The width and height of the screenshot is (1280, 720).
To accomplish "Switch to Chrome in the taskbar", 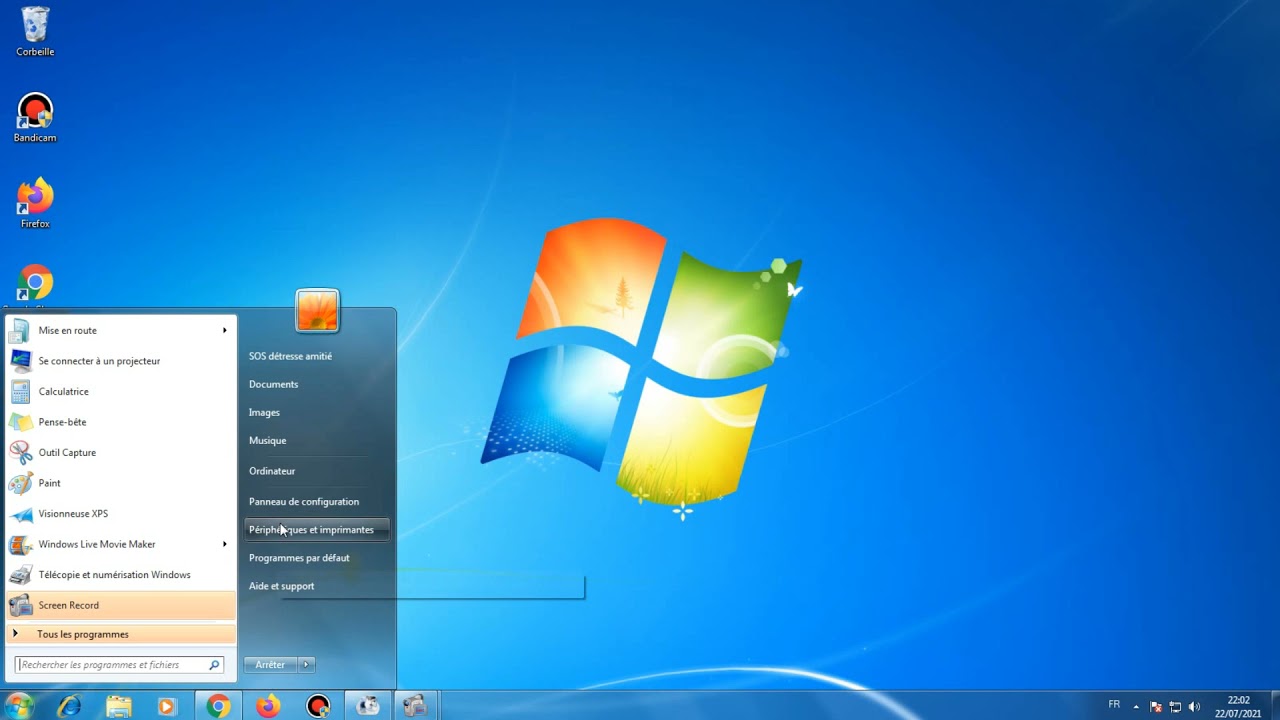I will tap(218, 706).
